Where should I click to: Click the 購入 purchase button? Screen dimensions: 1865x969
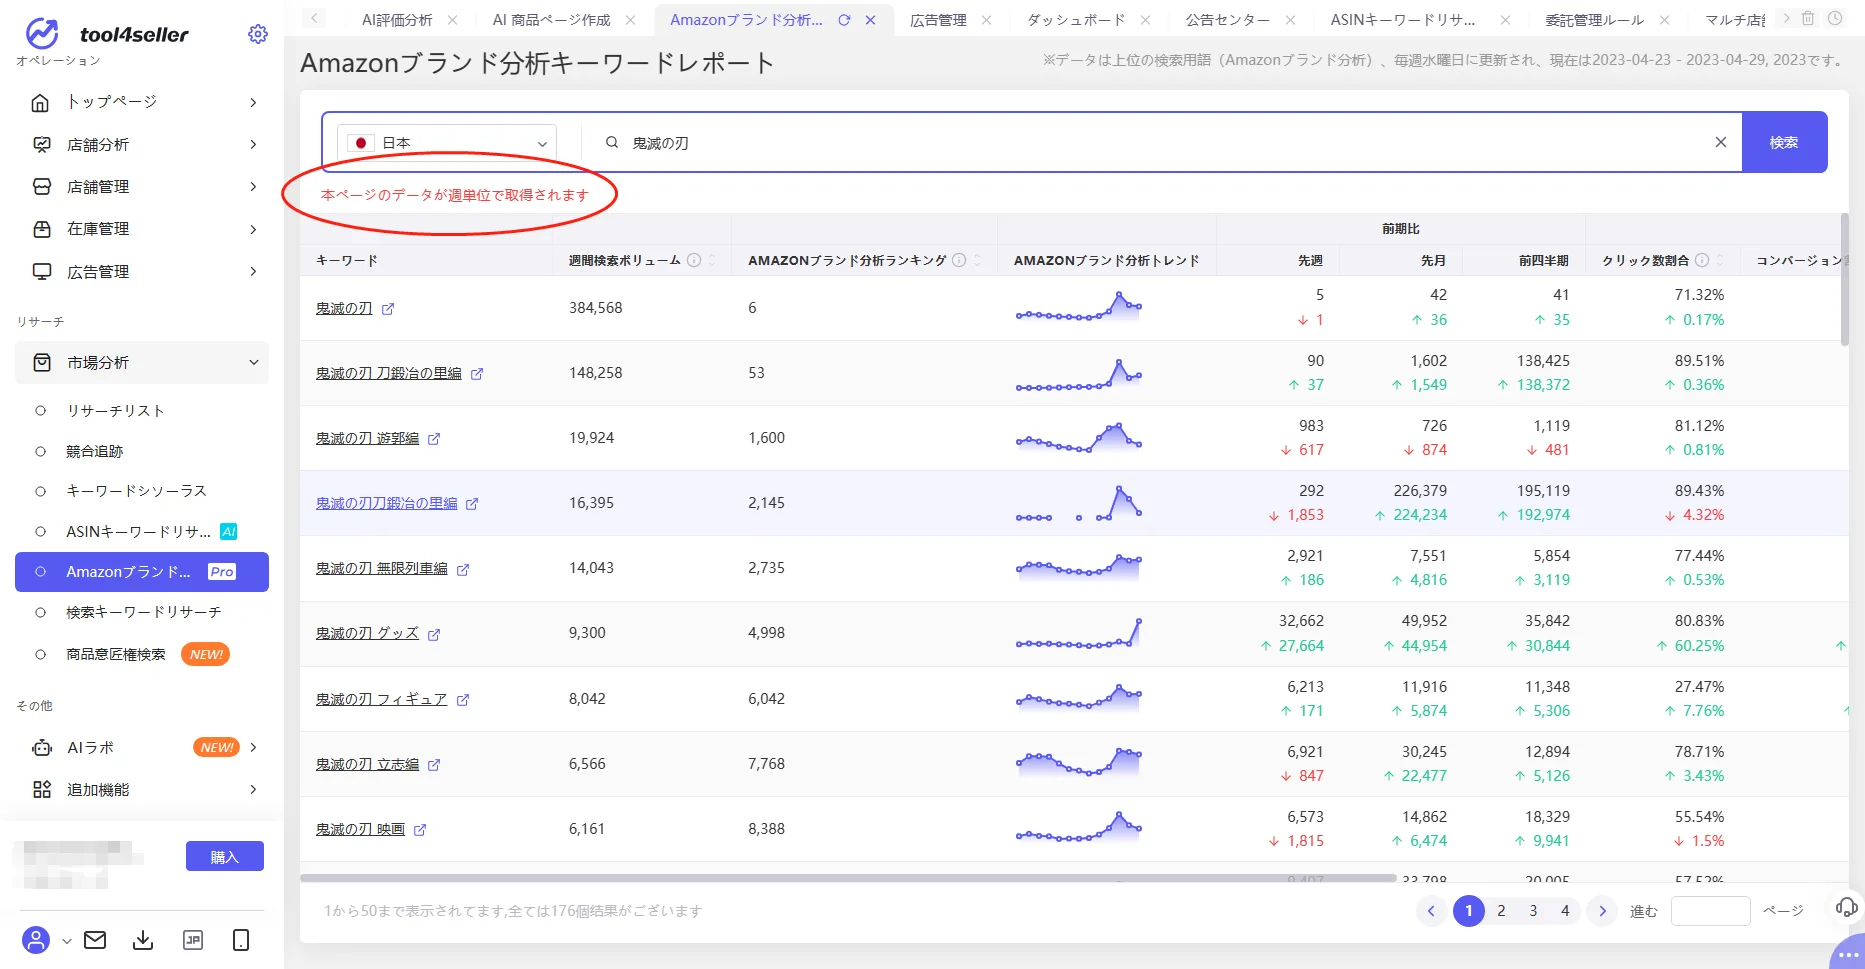[x=225, y=857]
